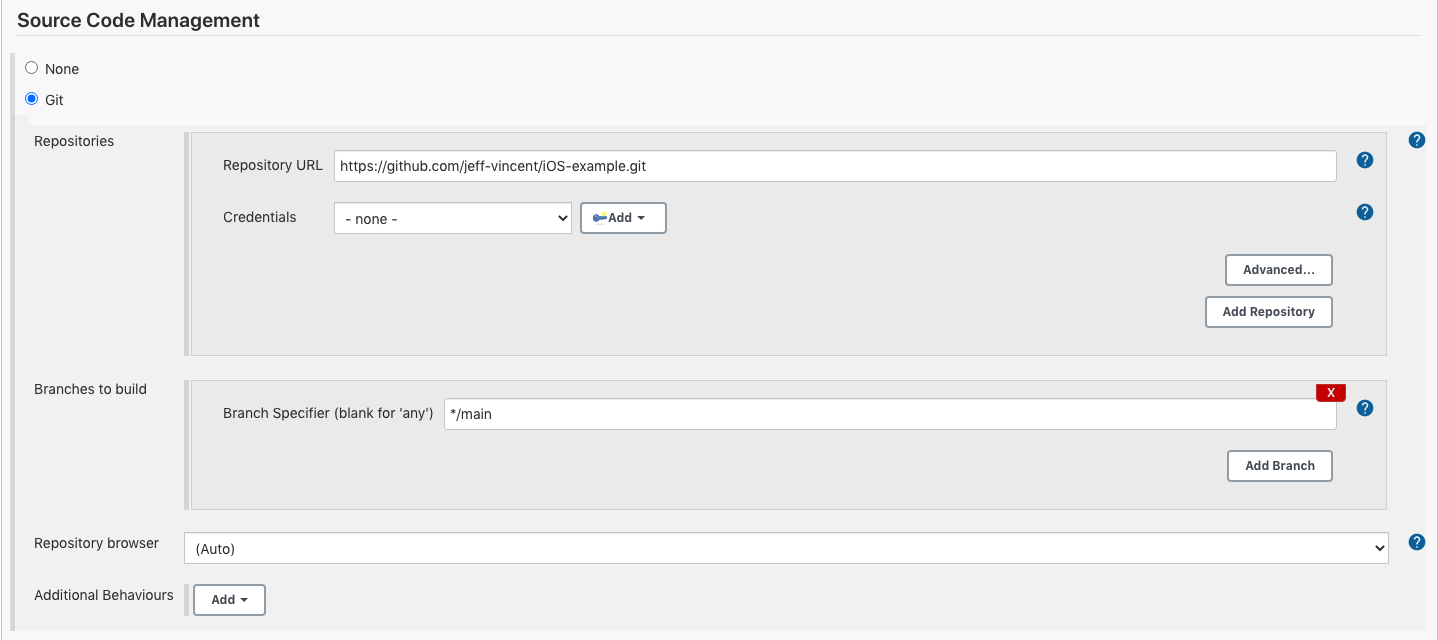Click the Repository URL label
The height and width of the screenshot is (640, 1438).
(x=273, y=165)
